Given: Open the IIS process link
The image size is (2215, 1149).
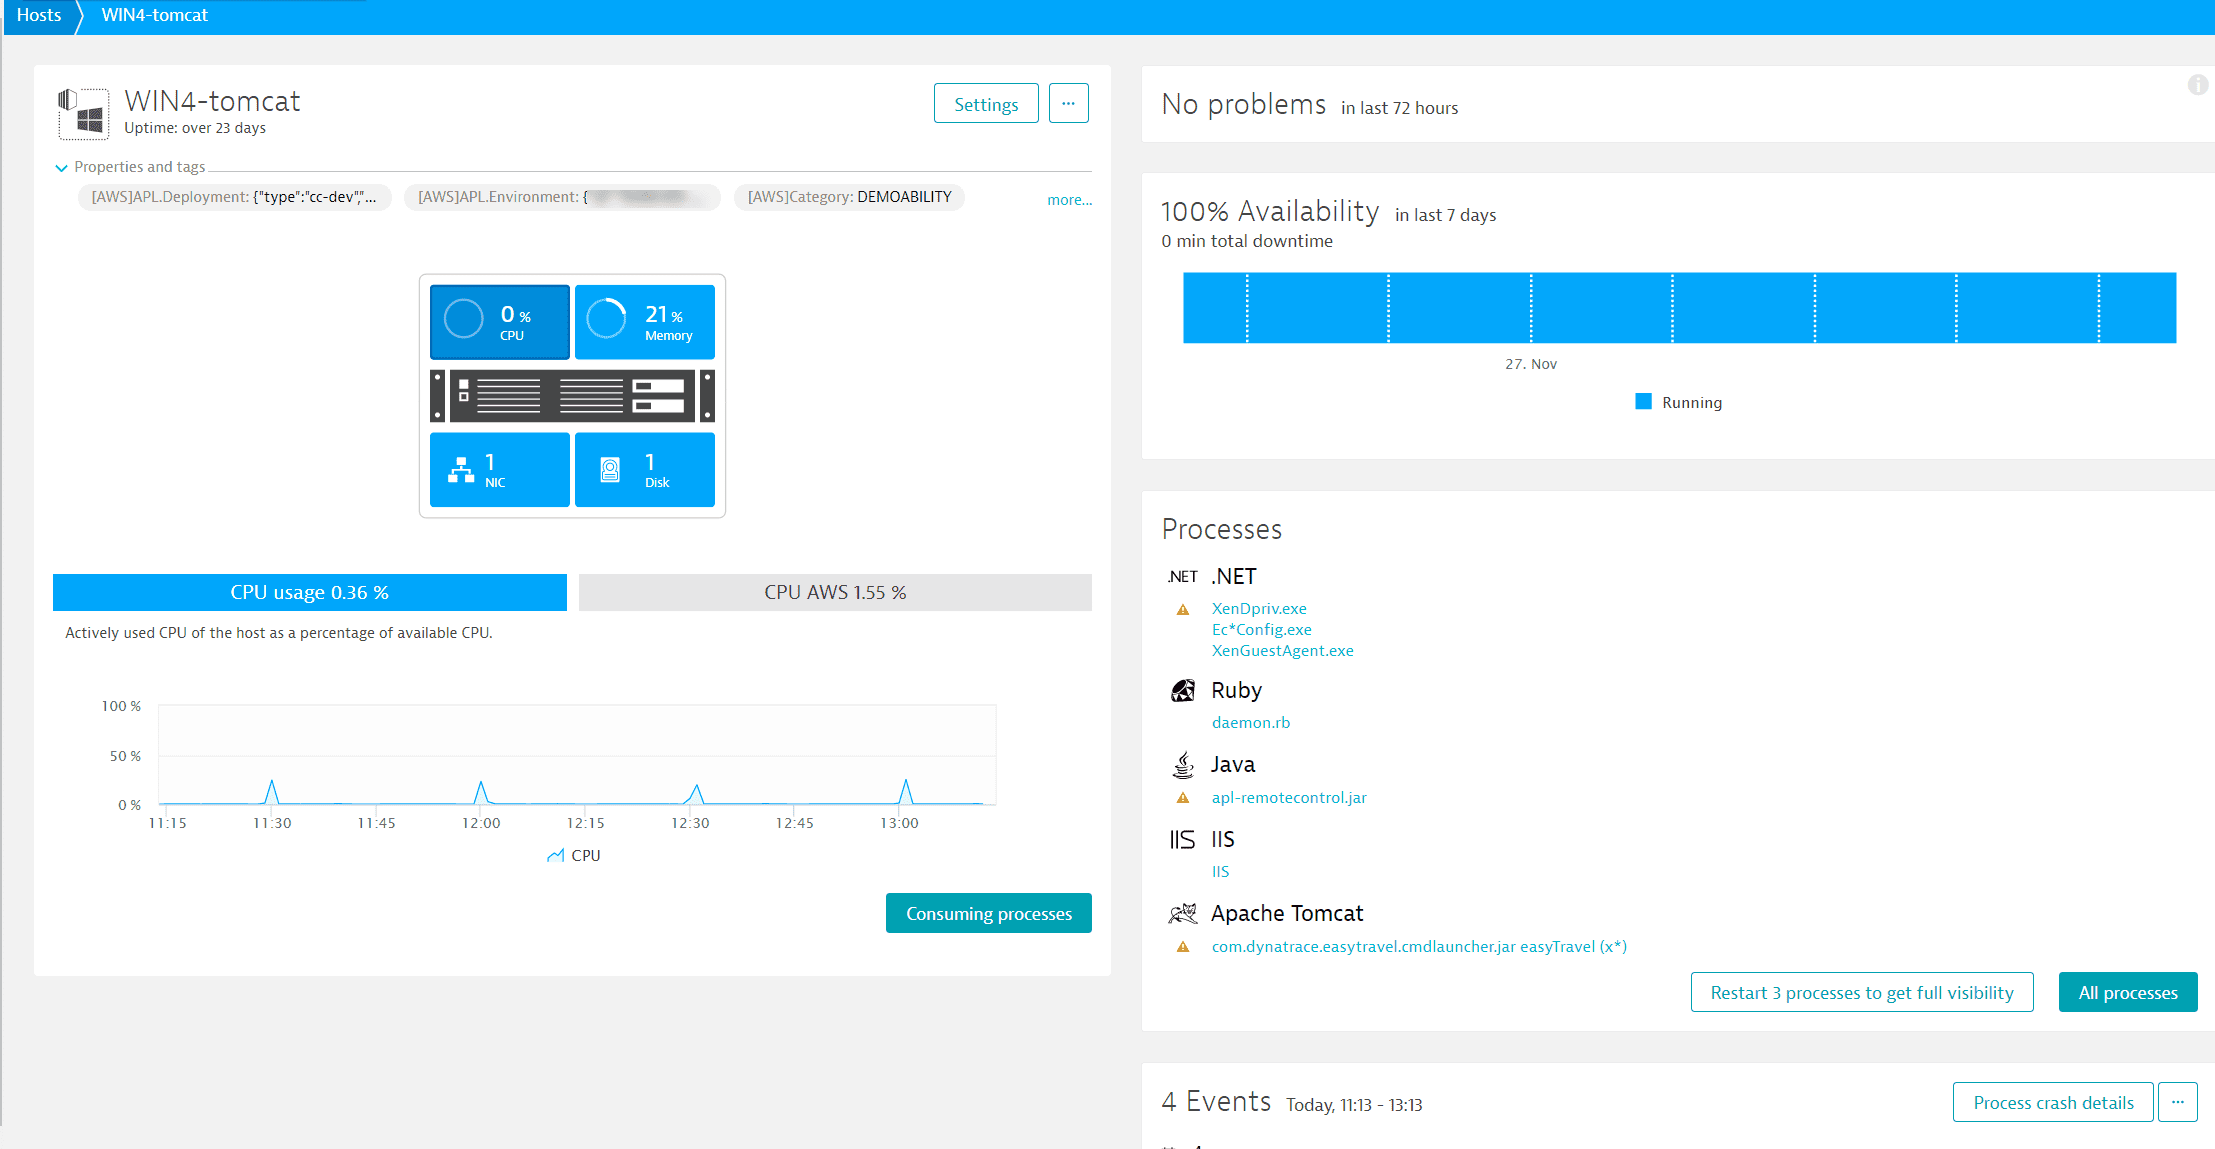Looking at the screenshot, I should 1221,872.
